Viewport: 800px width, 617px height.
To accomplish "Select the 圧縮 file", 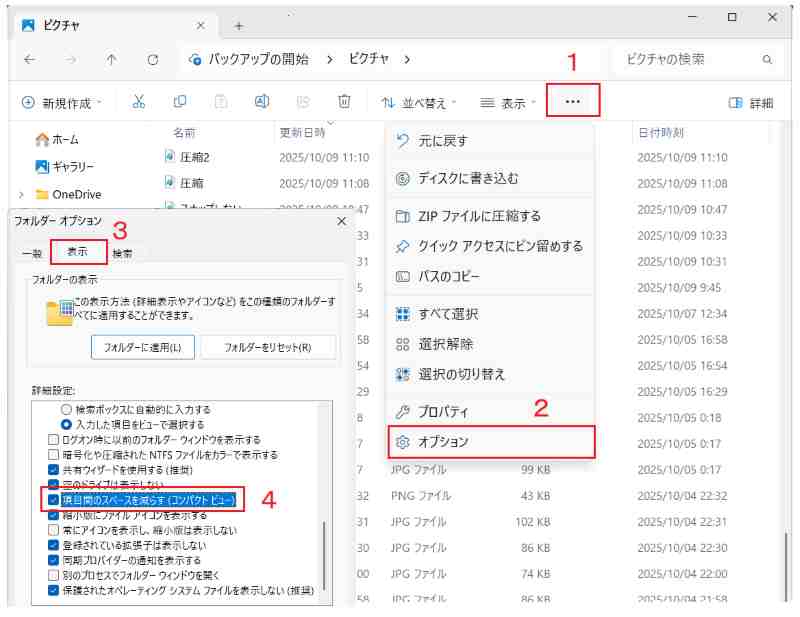I will (184, 183).
